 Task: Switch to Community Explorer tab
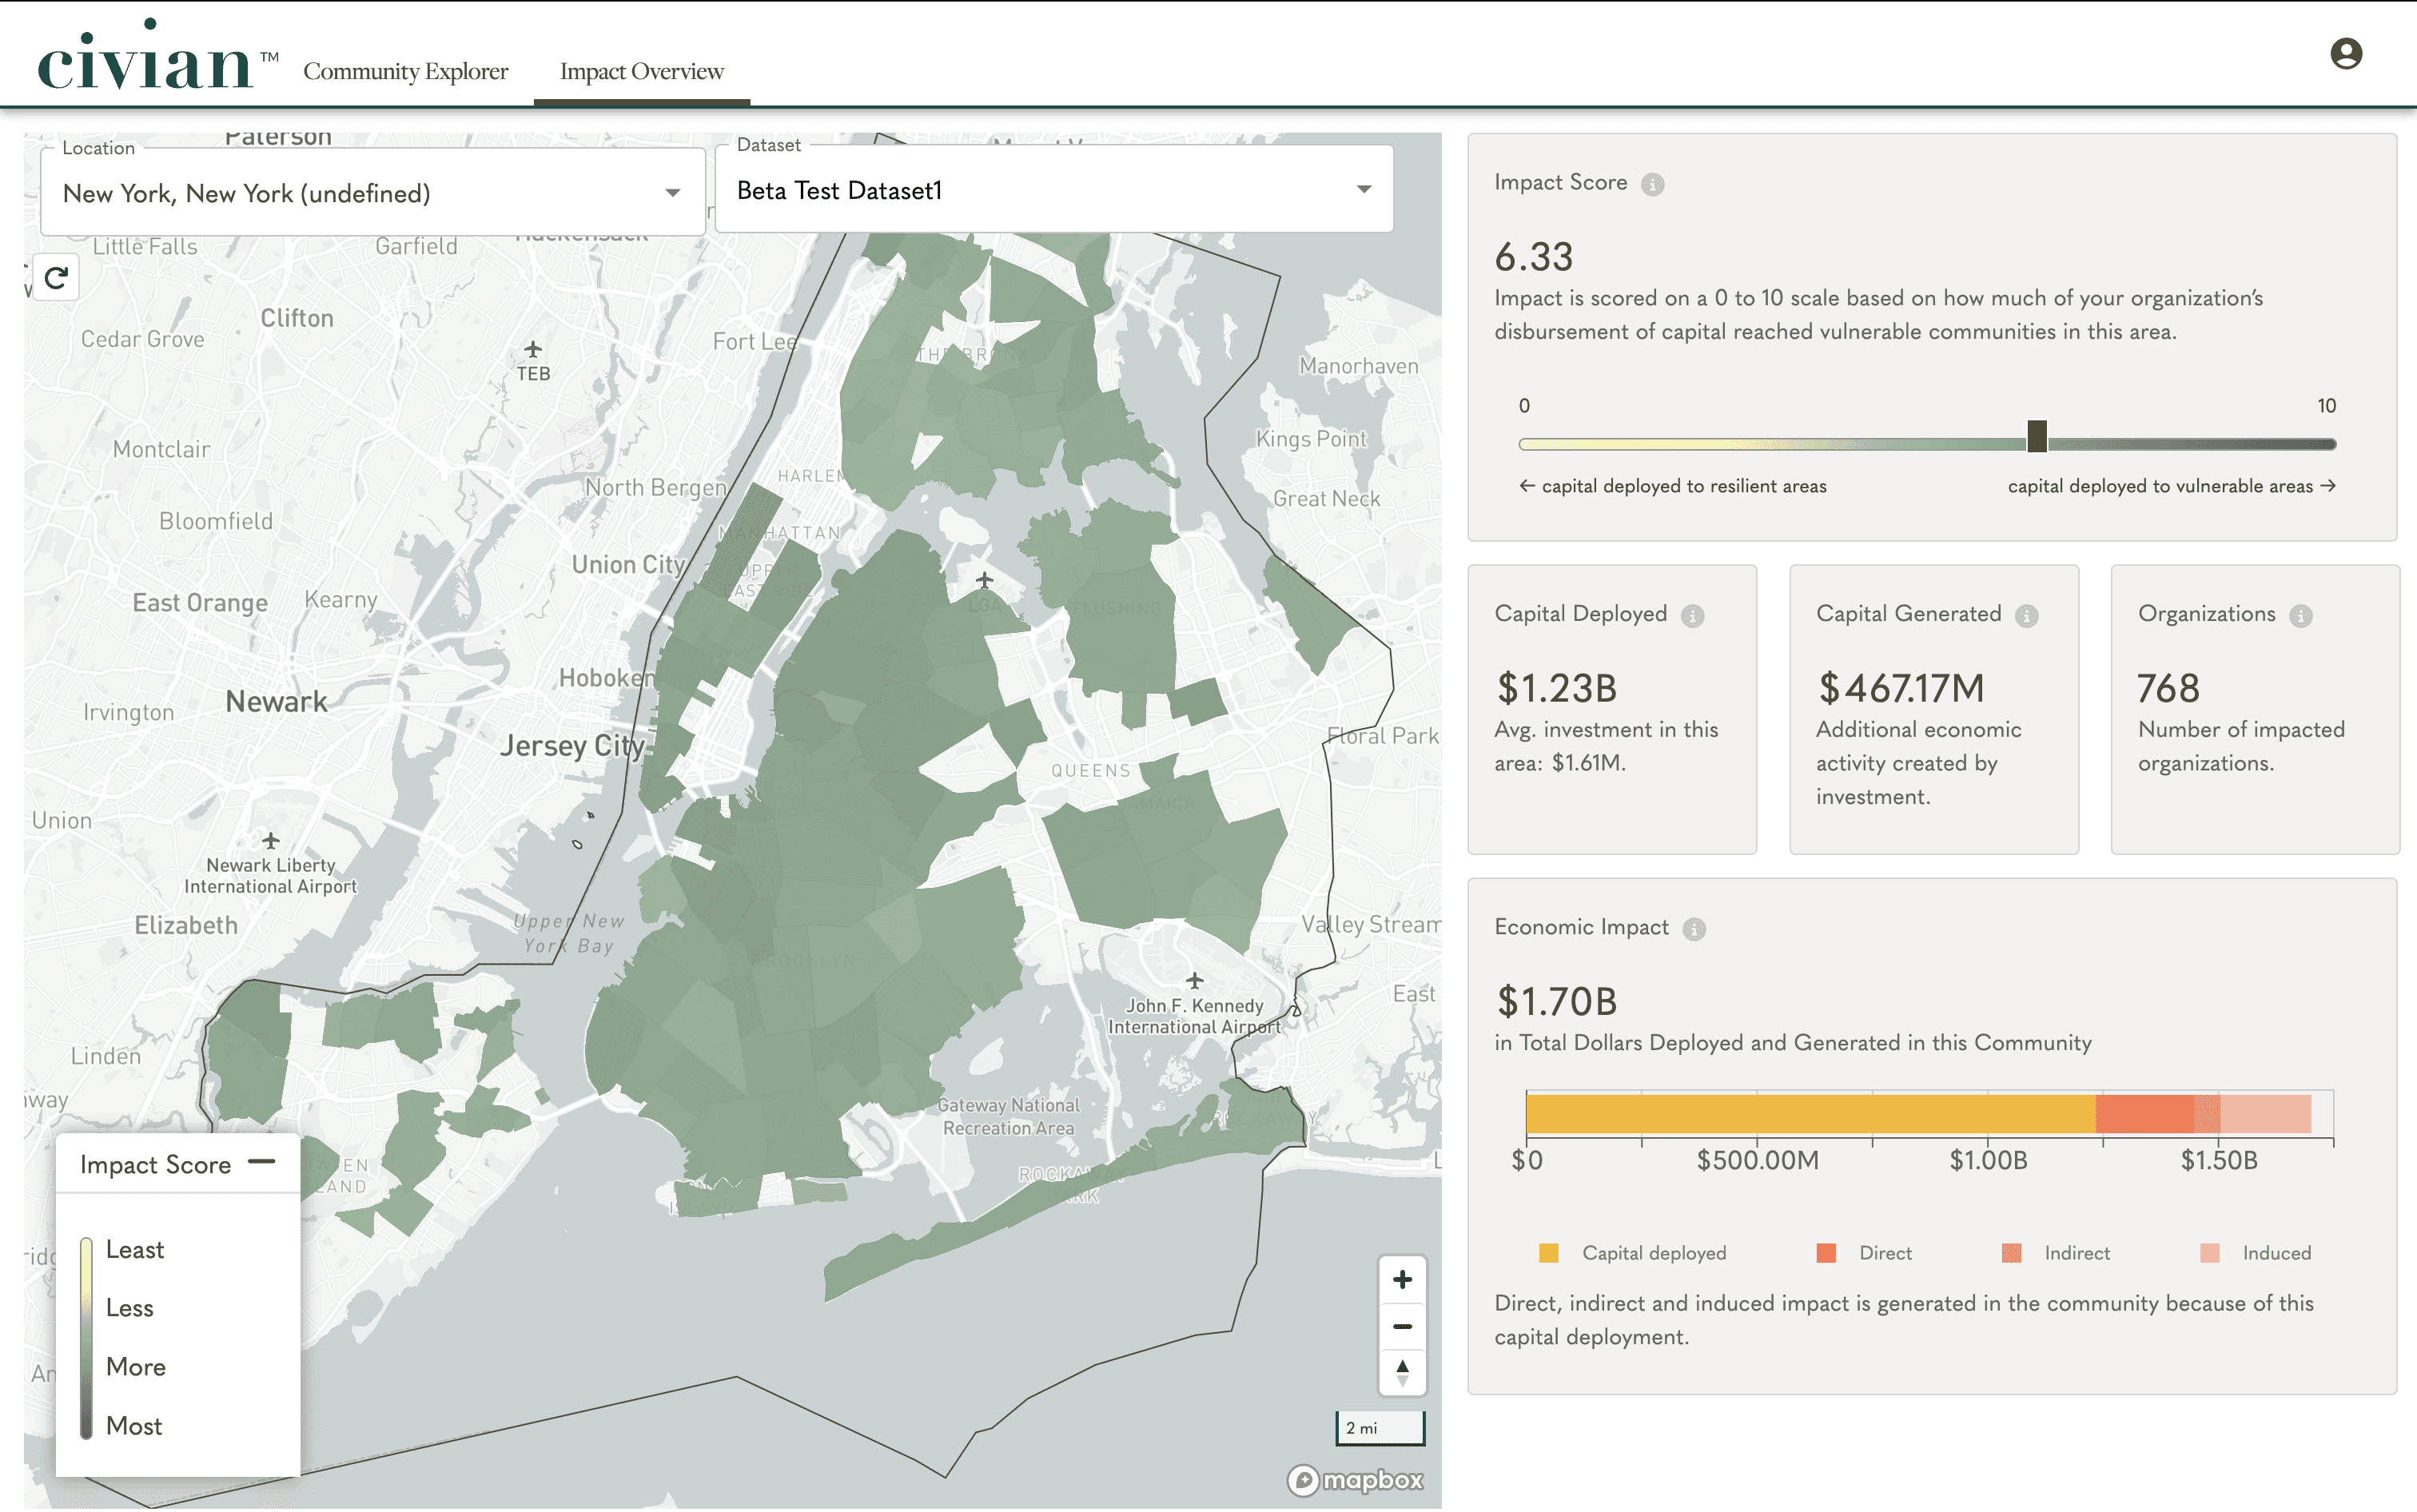point(405,71)
